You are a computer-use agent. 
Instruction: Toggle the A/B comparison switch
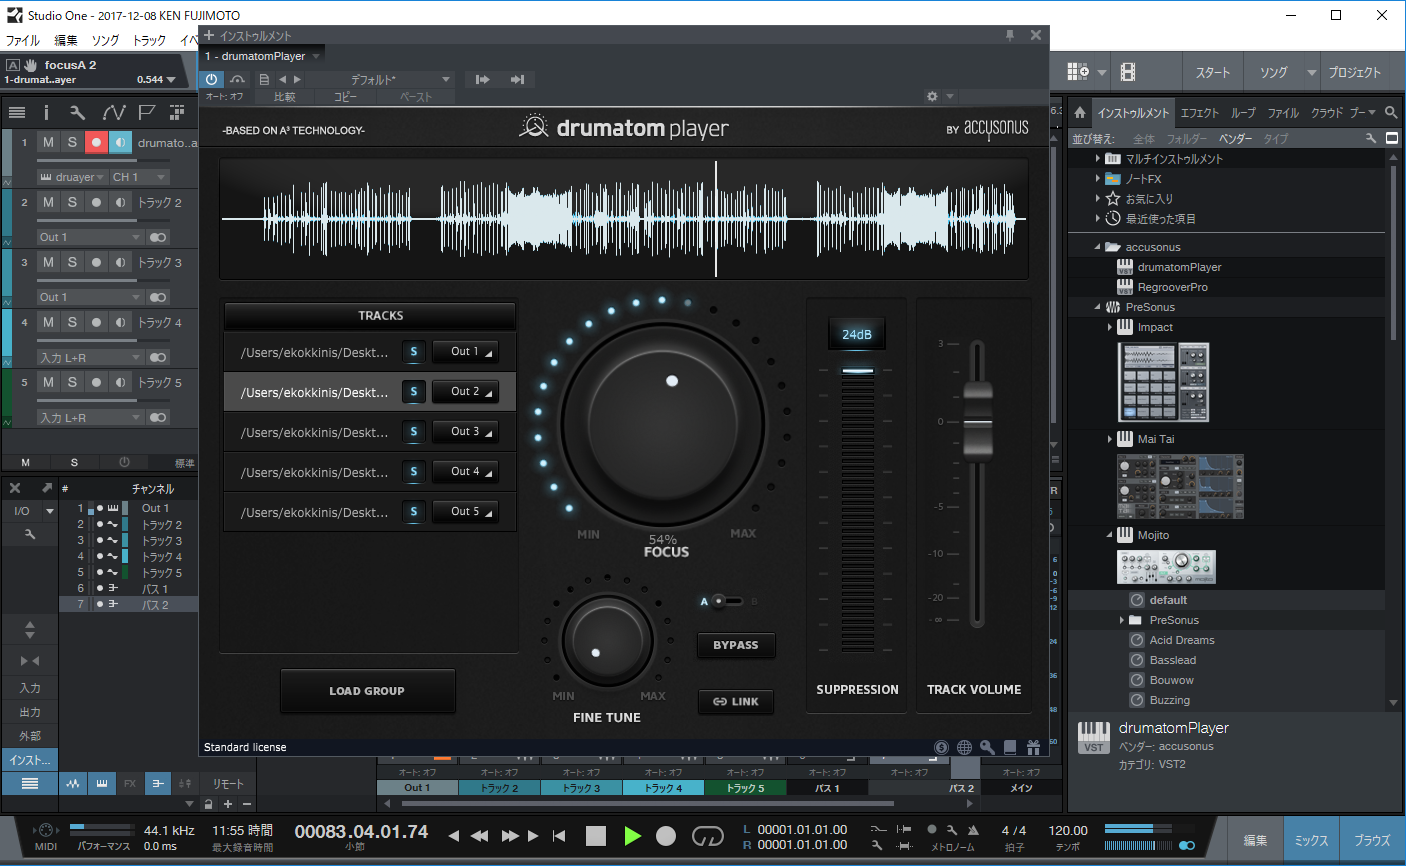(x=728, y=601)
